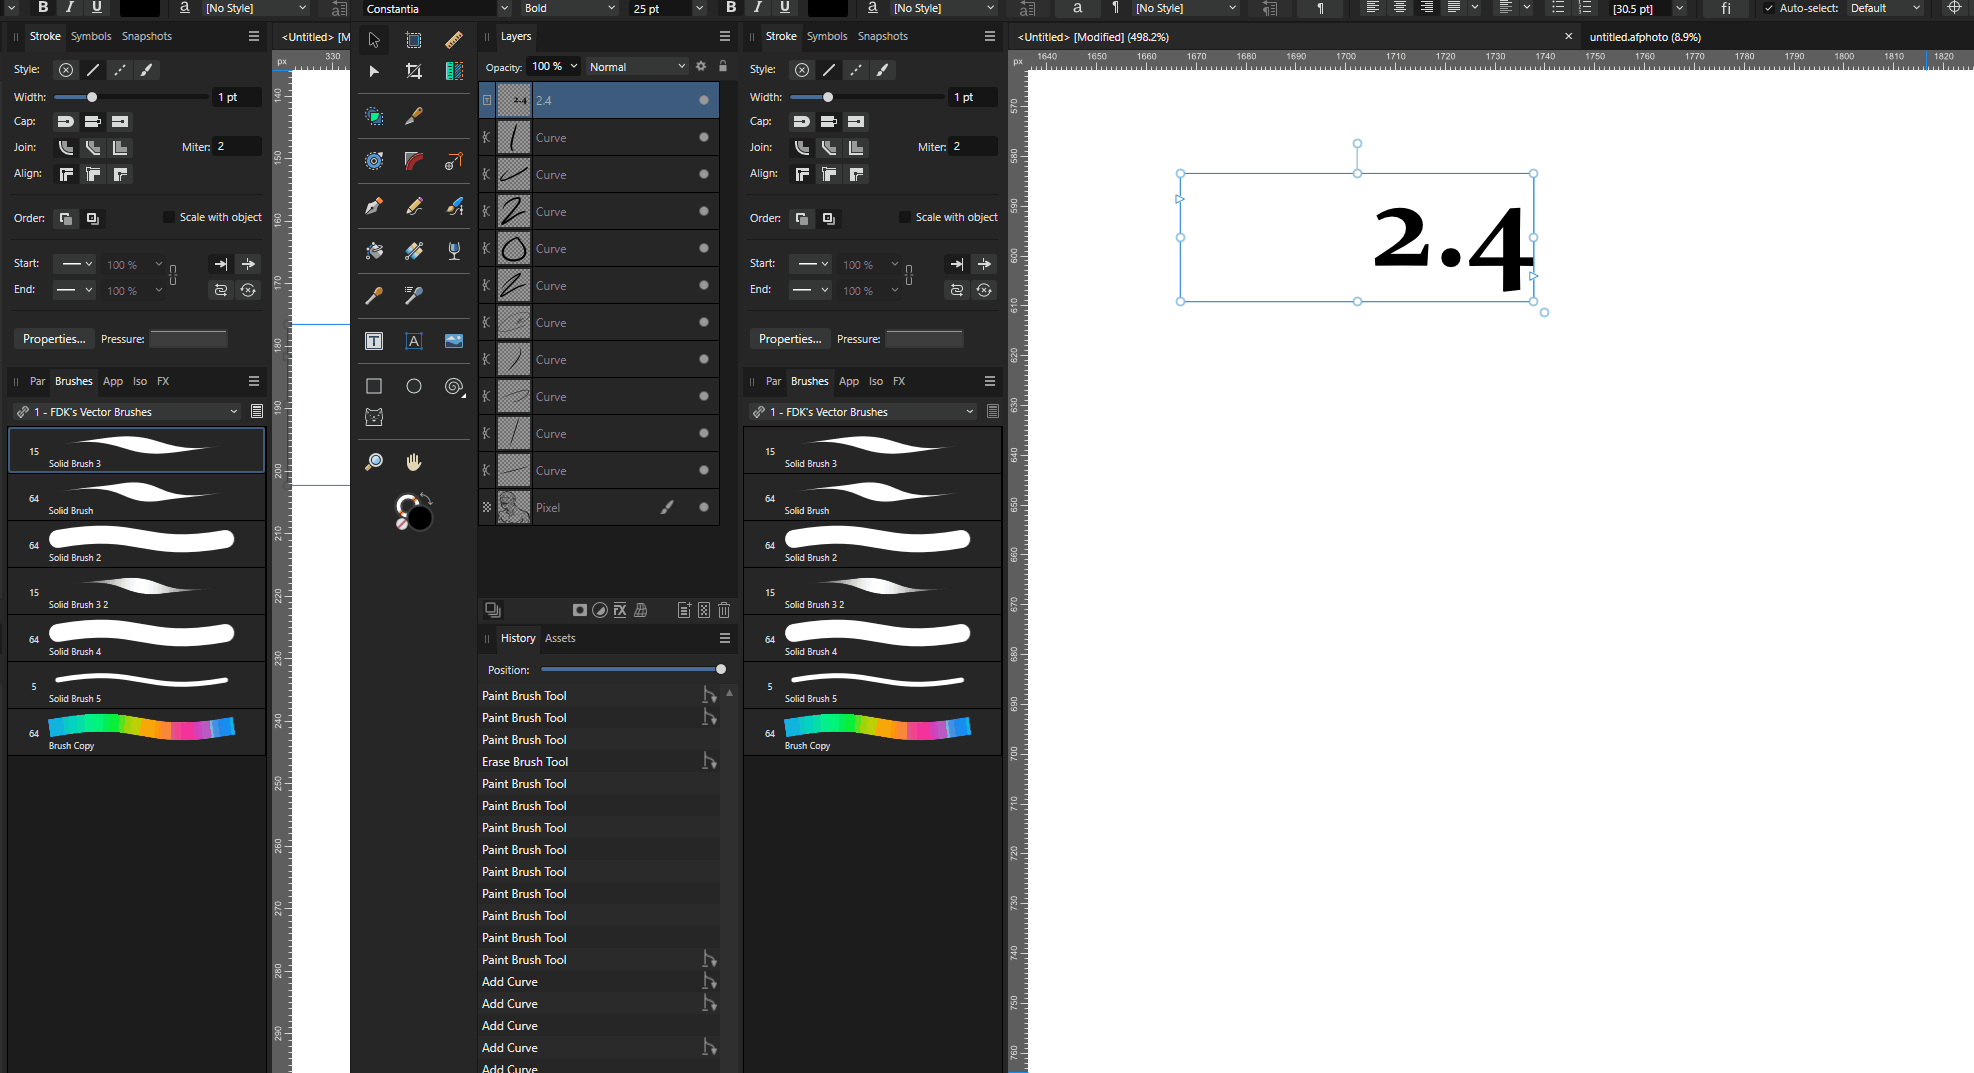Image resolution: width=1974 pixels, height=1073 pixels.
Task: Click the Erase Brush Tool history entry
Action: pyautogui.click(x=598, y=762)
